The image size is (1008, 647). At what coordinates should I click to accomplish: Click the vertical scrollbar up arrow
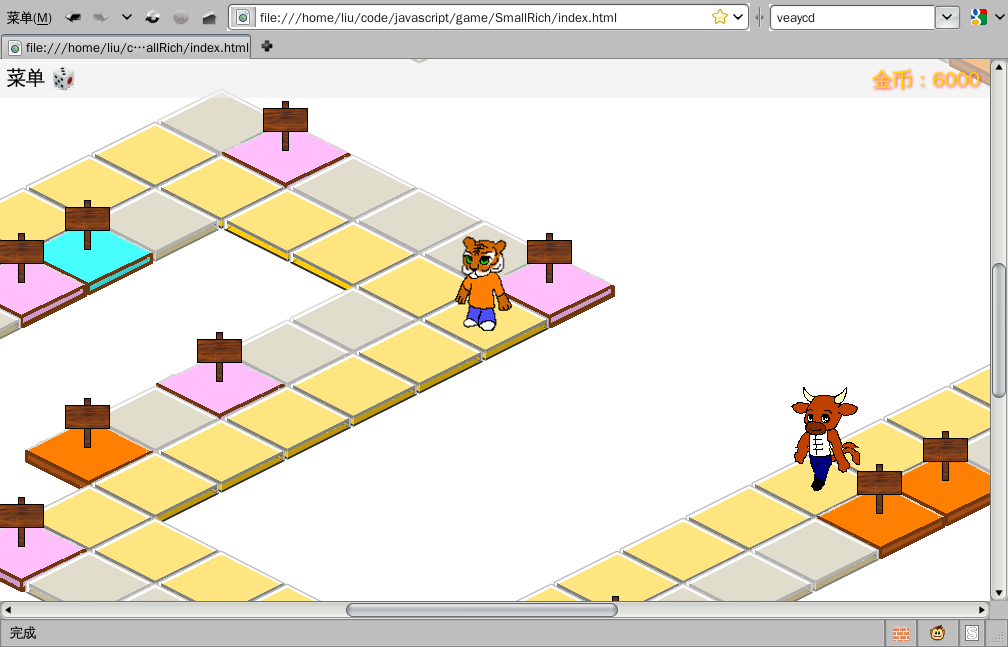pyautogui.click(x=998, y=67)
